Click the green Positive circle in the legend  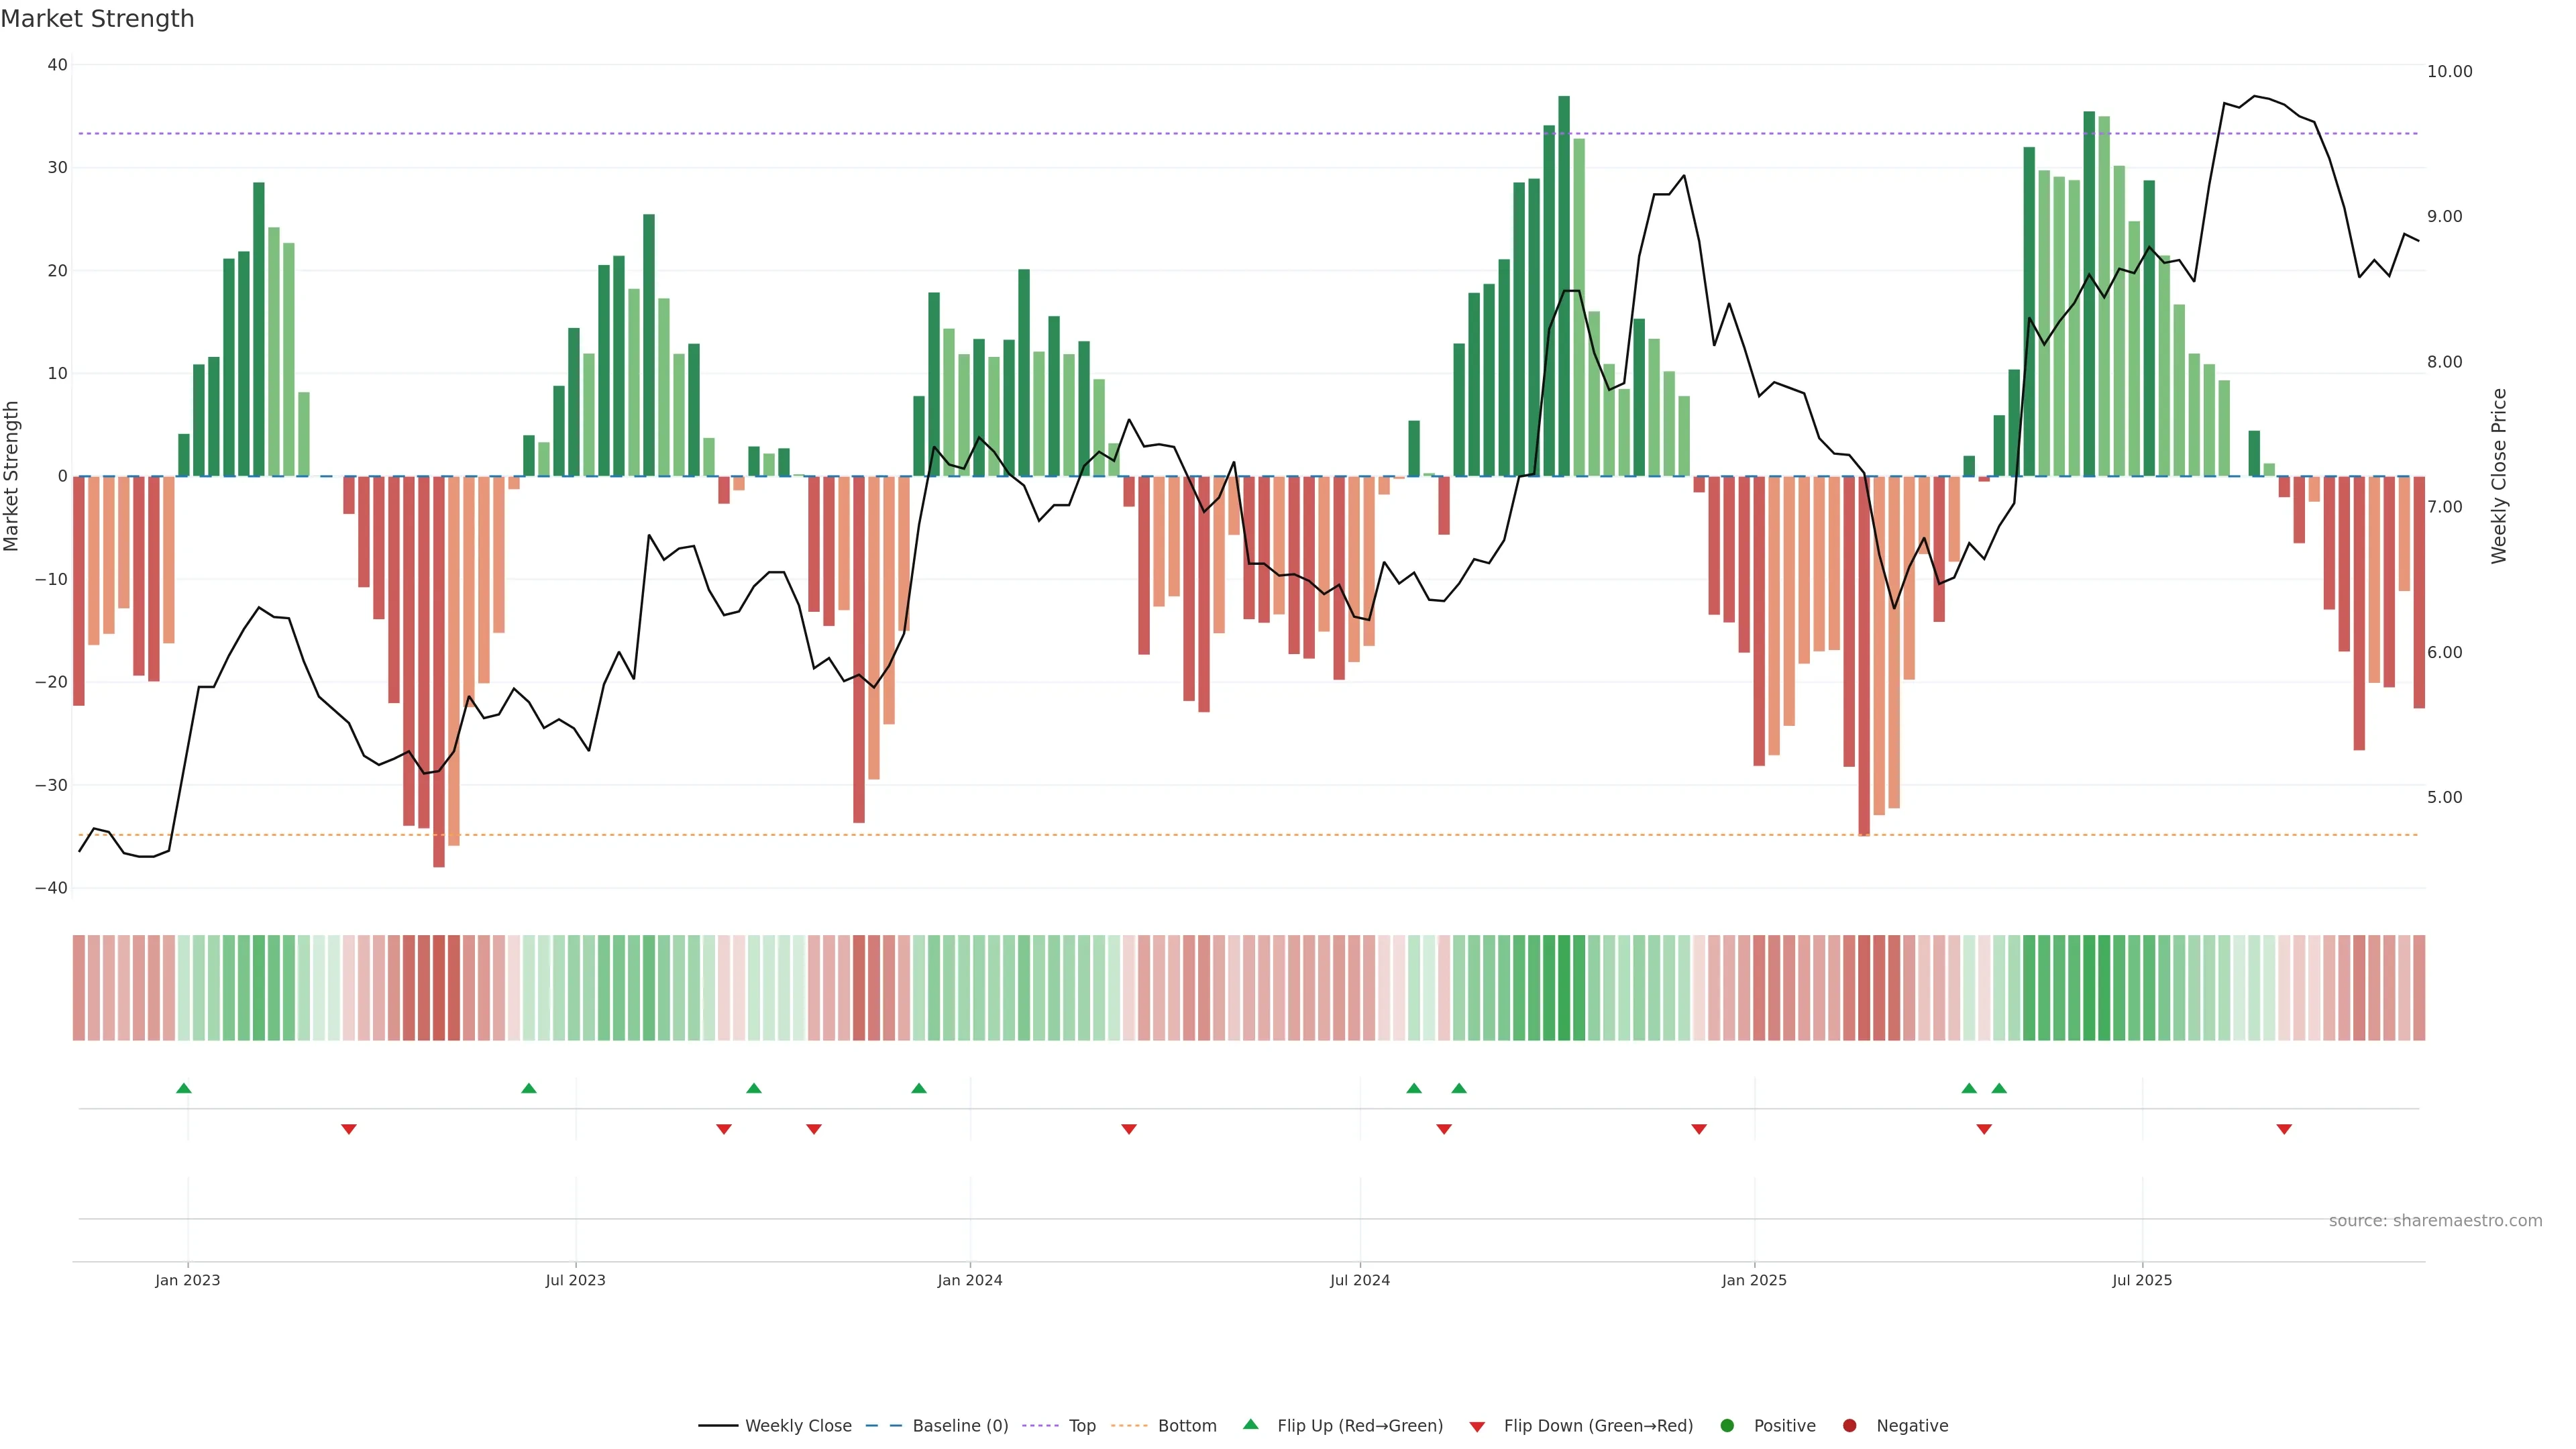click(x=1727, y=1425)
